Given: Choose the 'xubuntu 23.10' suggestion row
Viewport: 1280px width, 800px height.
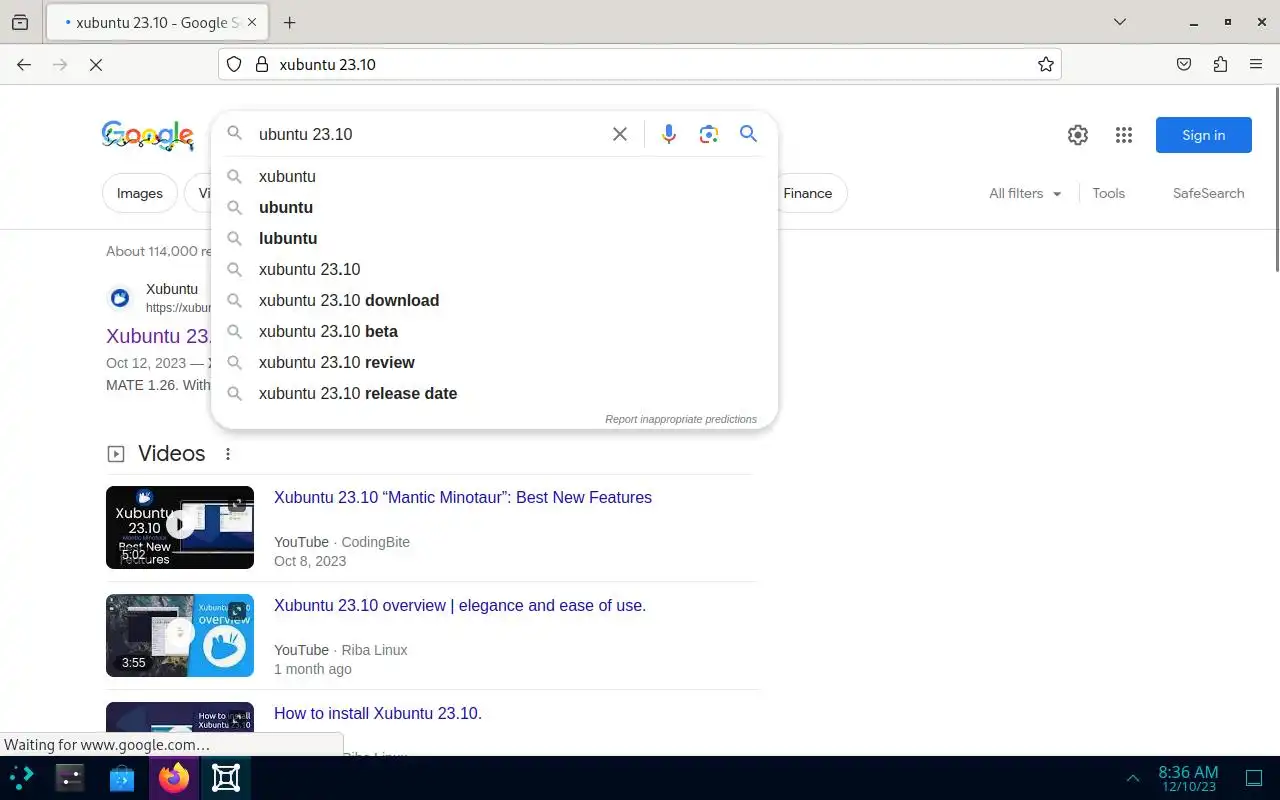Looking at the screenshot, I should (495, 269).
